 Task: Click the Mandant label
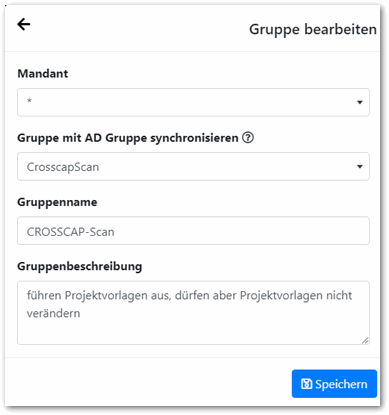(43, 73)
